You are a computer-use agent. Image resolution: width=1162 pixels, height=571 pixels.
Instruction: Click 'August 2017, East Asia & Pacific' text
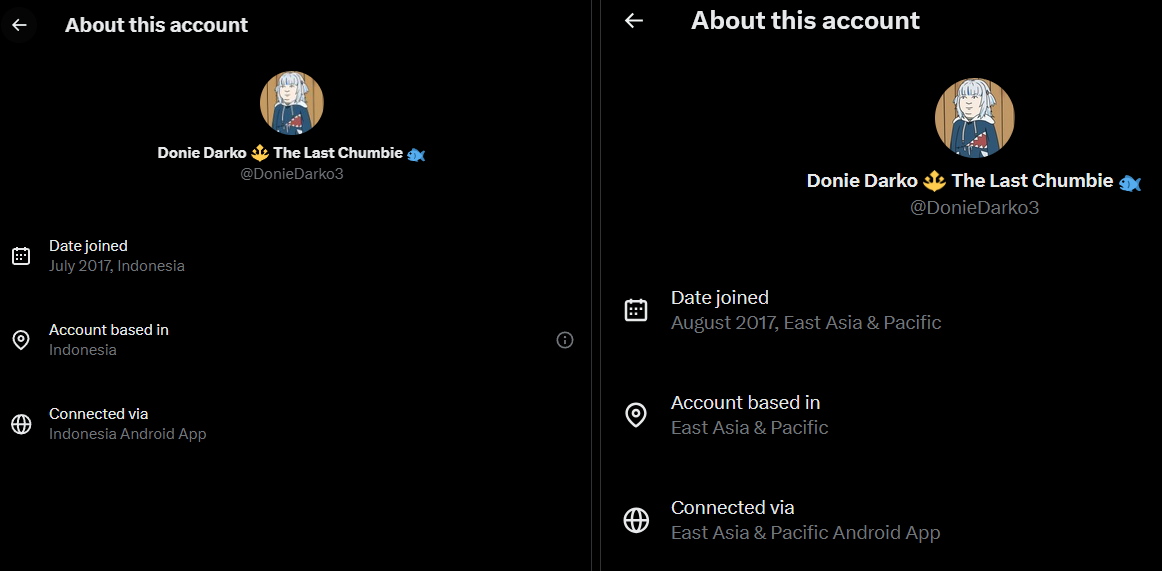(x=806, y=323)
